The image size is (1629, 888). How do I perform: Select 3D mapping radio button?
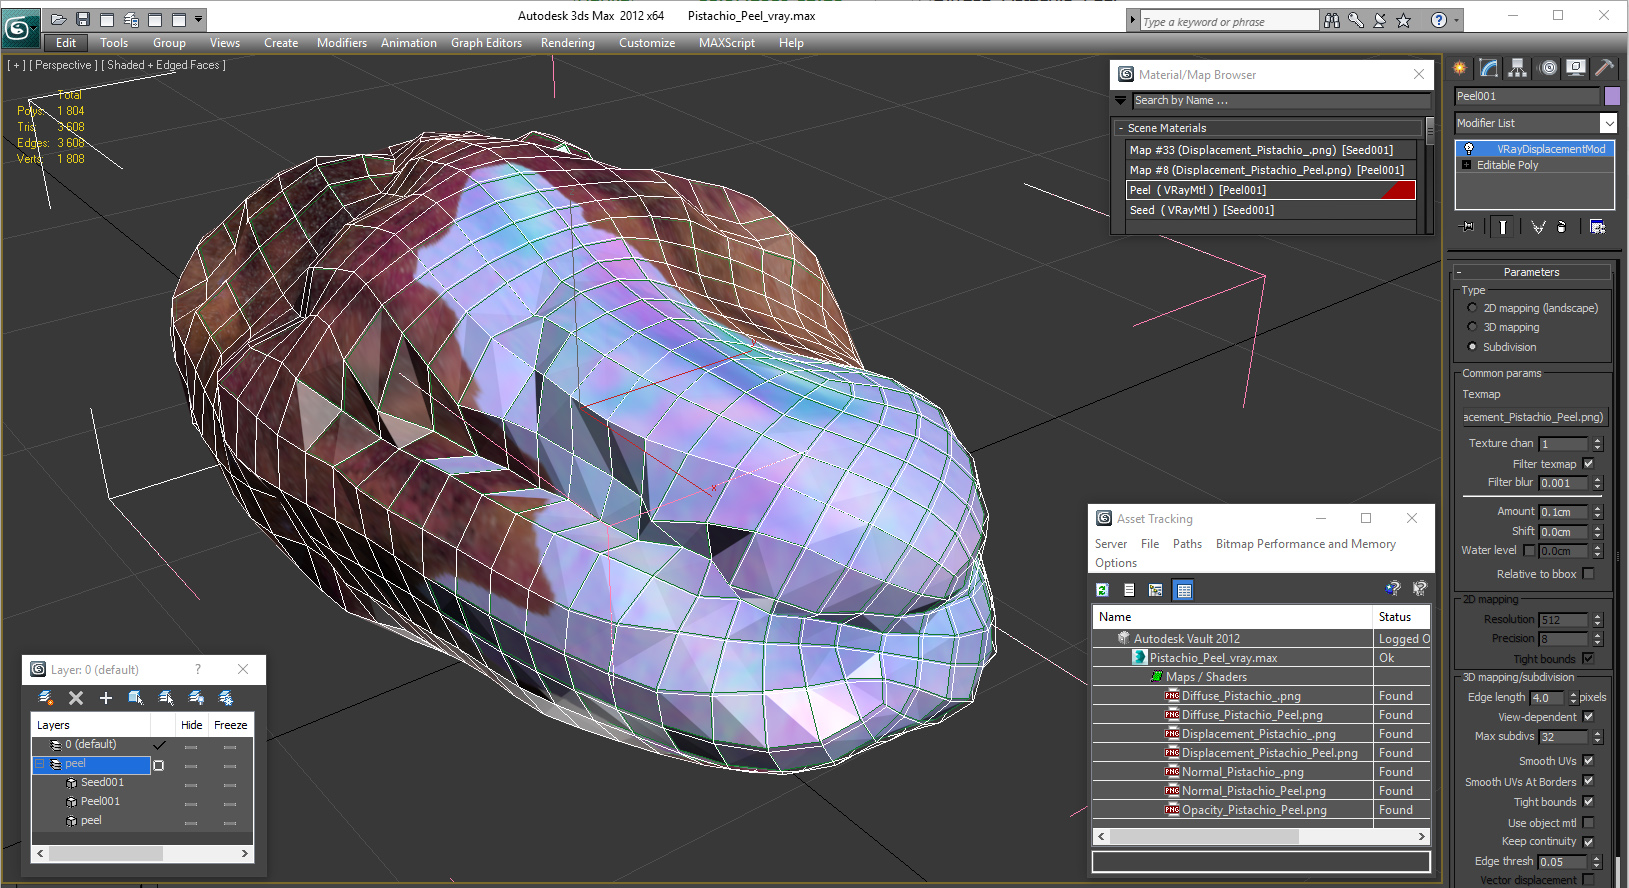(x=1472, y=327)
